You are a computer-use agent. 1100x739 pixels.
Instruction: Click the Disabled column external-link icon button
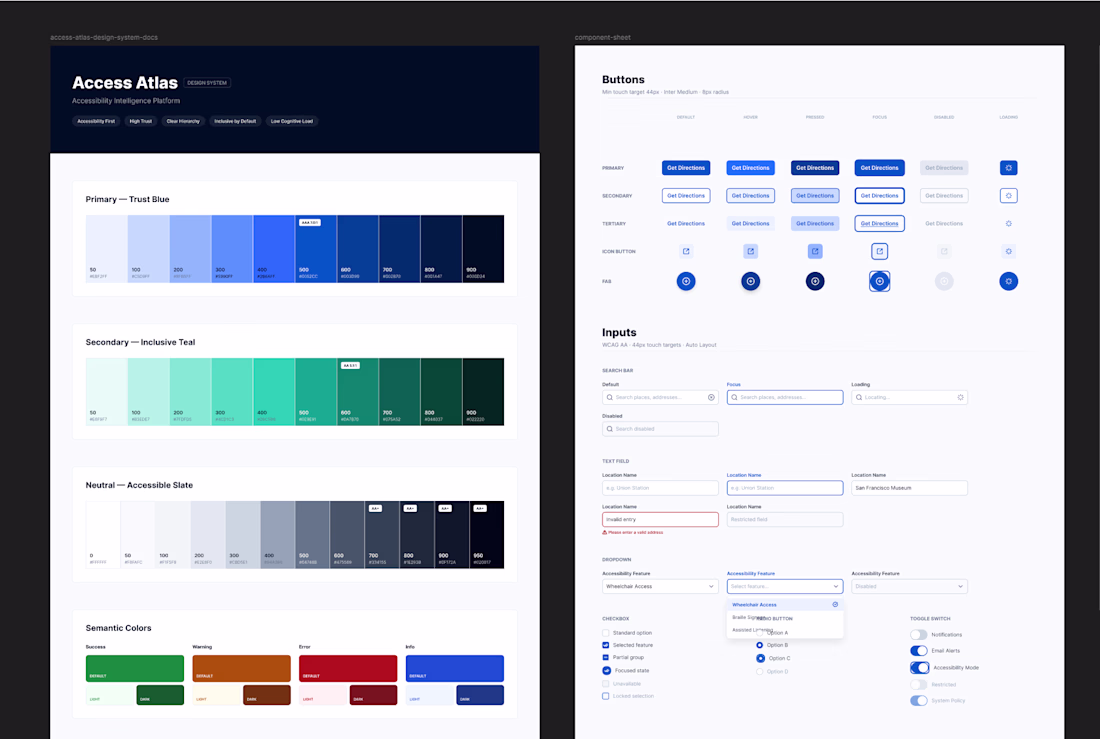click(944, 251)
